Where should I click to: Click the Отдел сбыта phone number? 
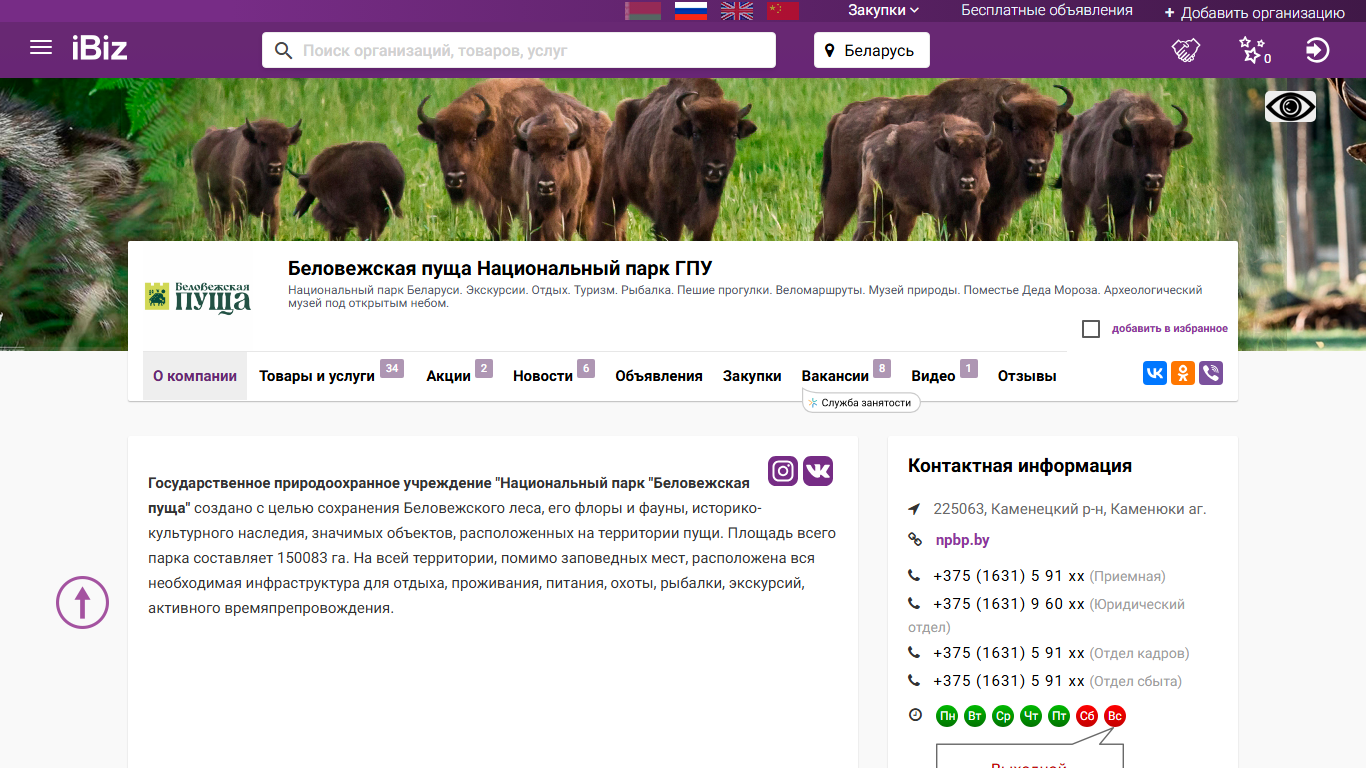[1009, 681]
